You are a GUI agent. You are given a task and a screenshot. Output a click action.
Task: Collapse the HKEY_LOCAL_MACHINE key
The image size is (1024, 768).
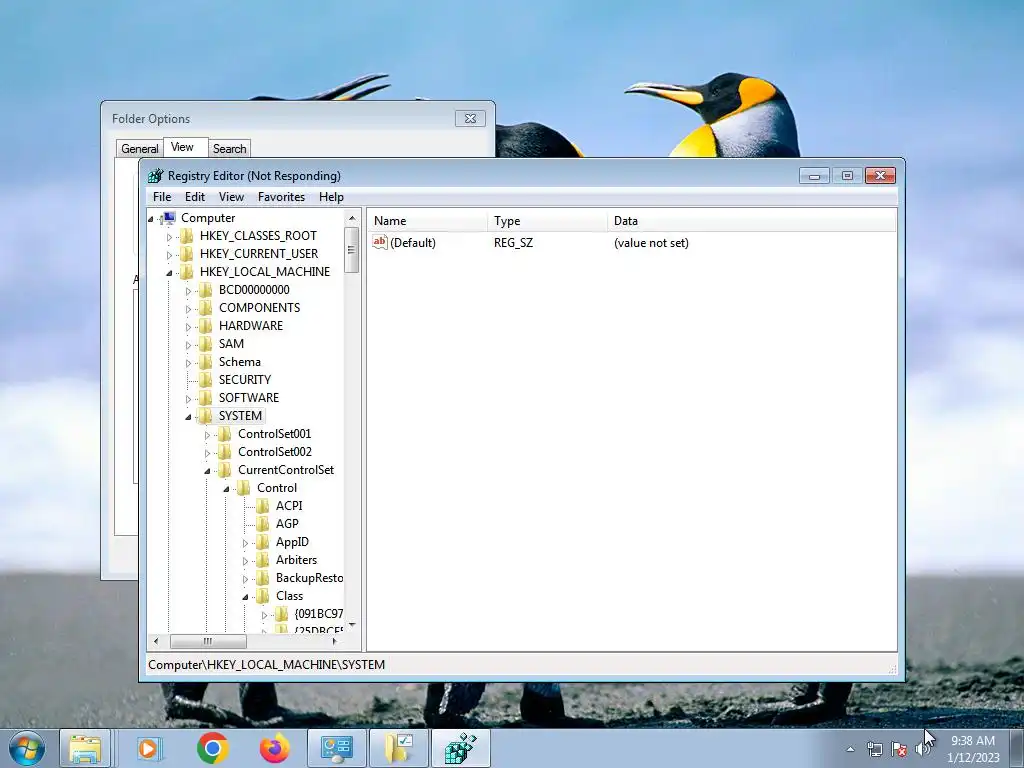(169, 273)
